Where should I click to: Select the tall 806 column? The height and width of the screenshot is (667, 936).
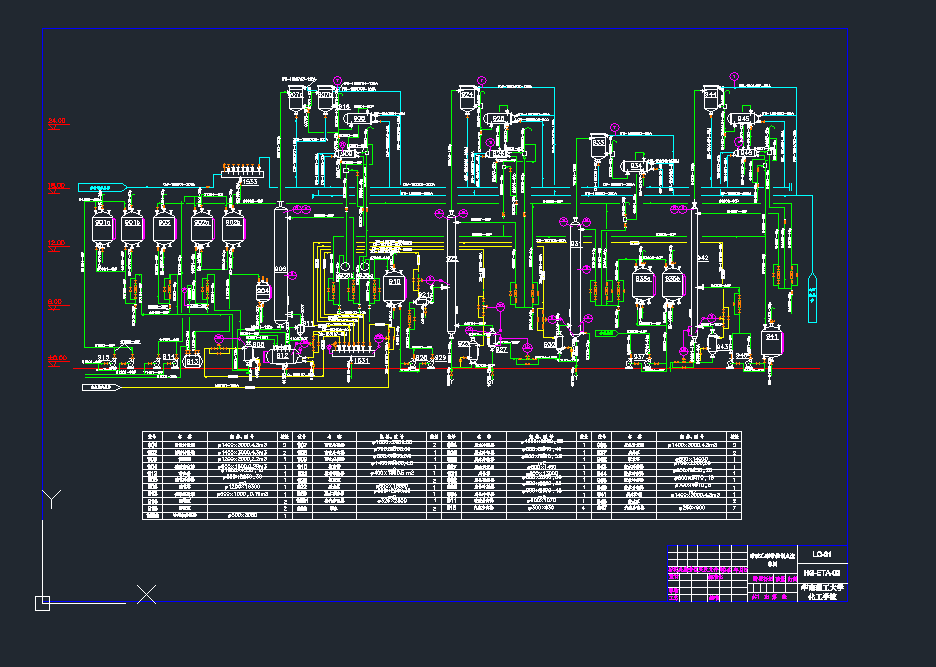pos(281,266)
